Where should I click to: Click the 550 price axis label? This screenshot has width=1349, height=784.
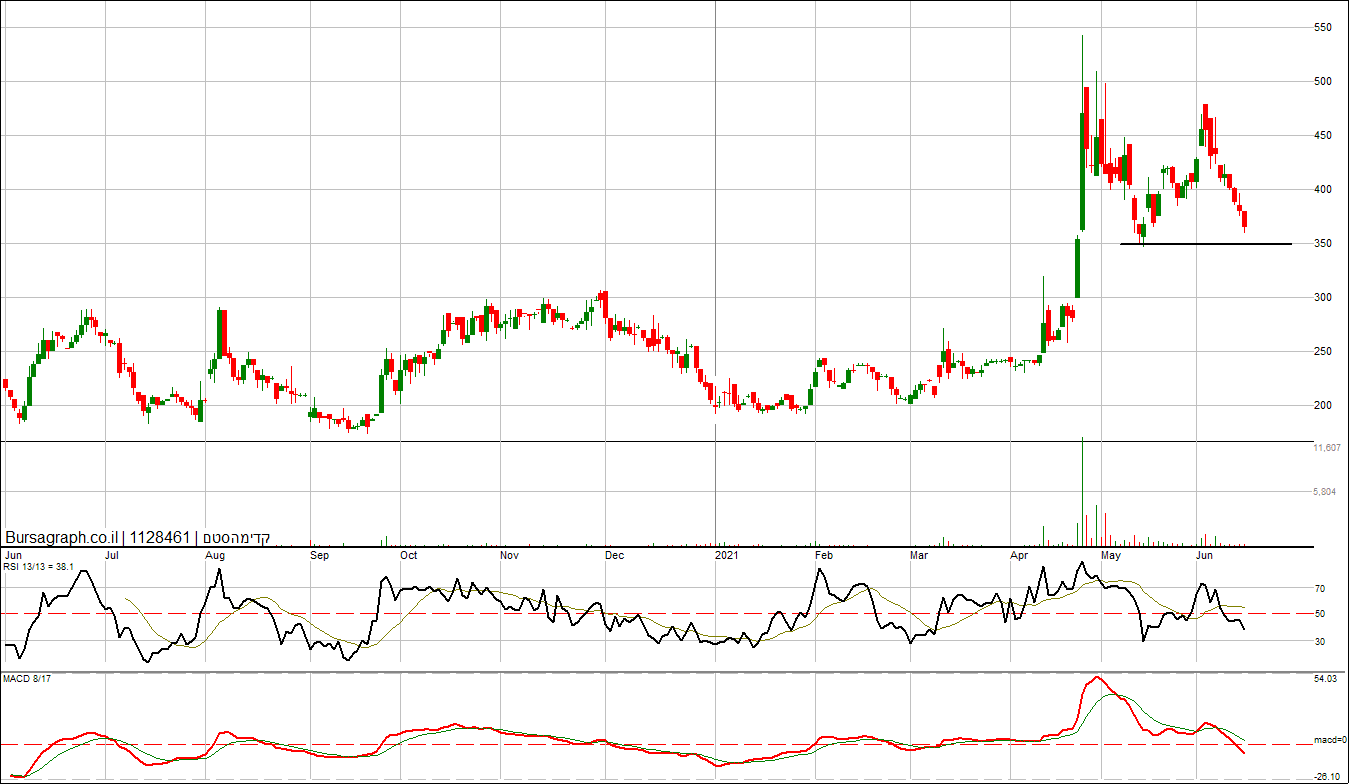1323,28
